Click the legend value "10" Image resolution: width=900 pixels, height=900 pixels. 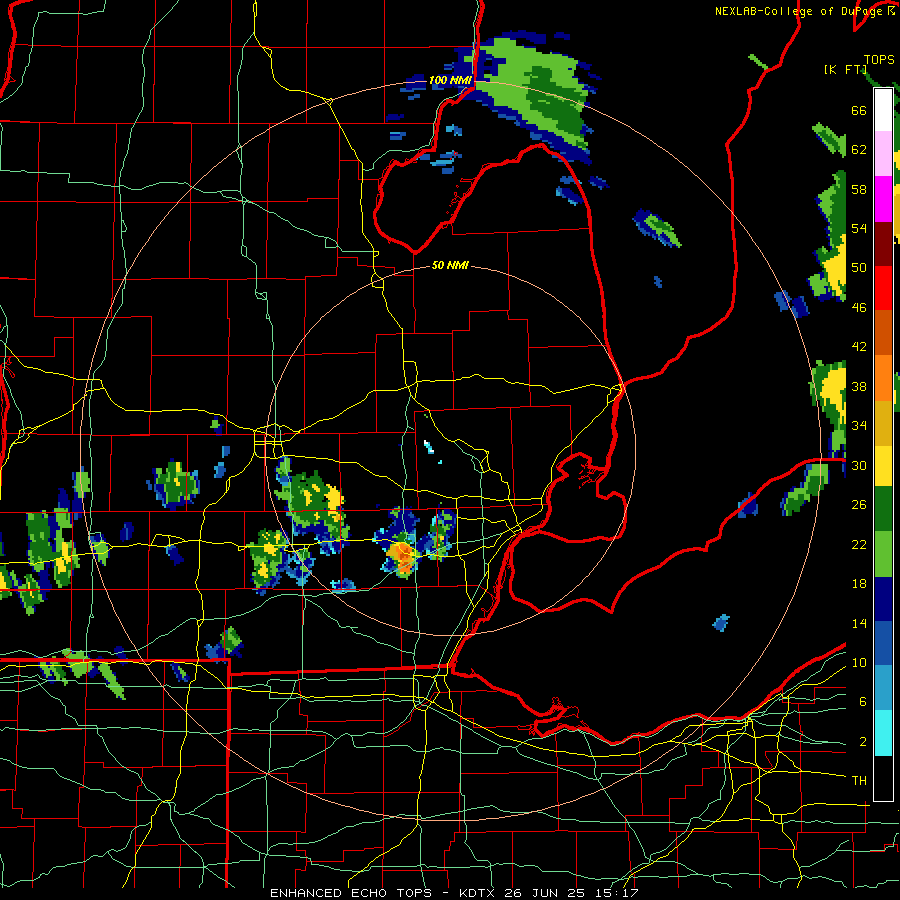point(859,663)
